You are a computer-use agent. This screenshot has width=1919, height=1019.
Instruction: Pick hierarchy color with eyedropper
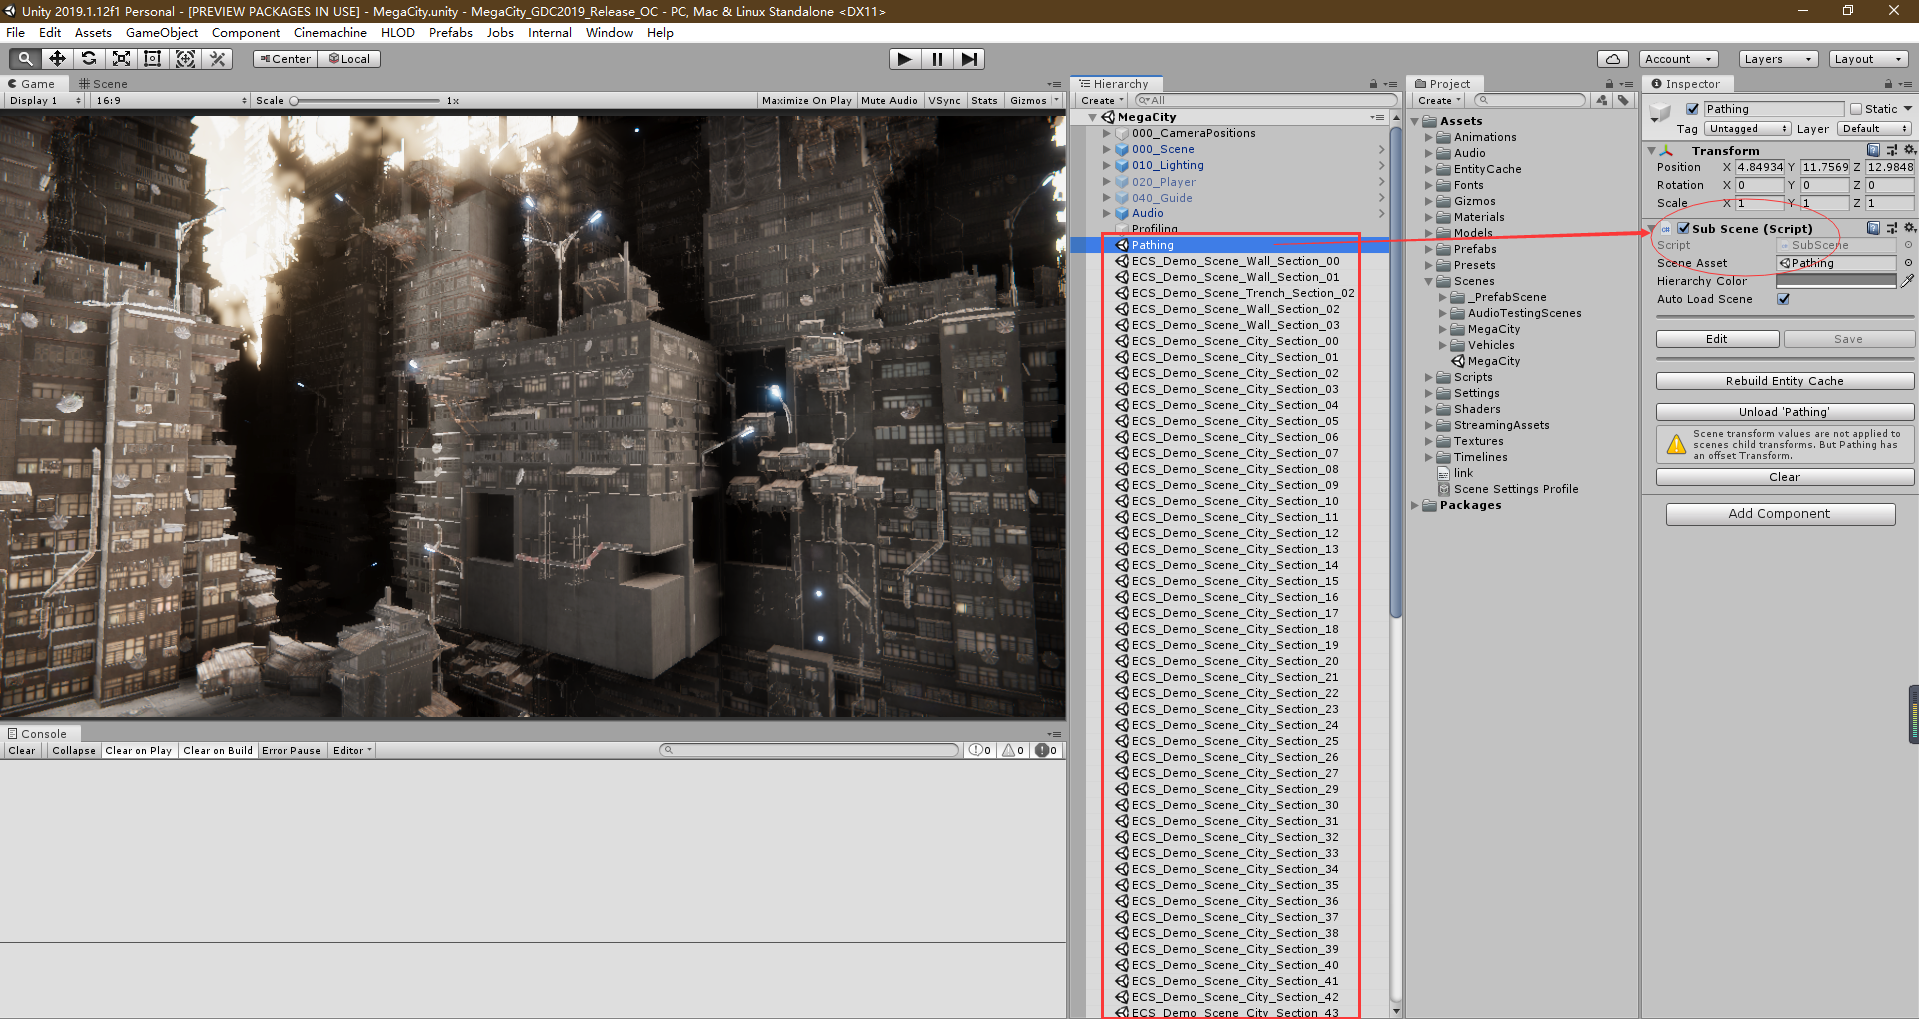click(x=1907, y=281)
